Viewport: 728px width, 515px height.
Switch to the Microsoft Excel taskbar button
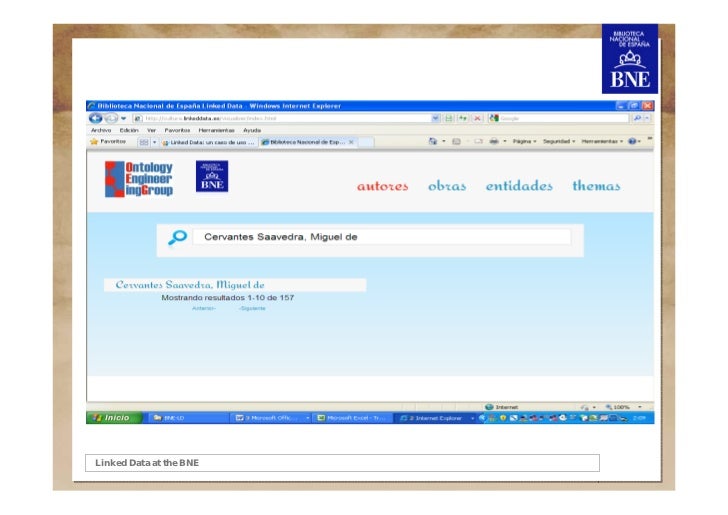point(352,418)
